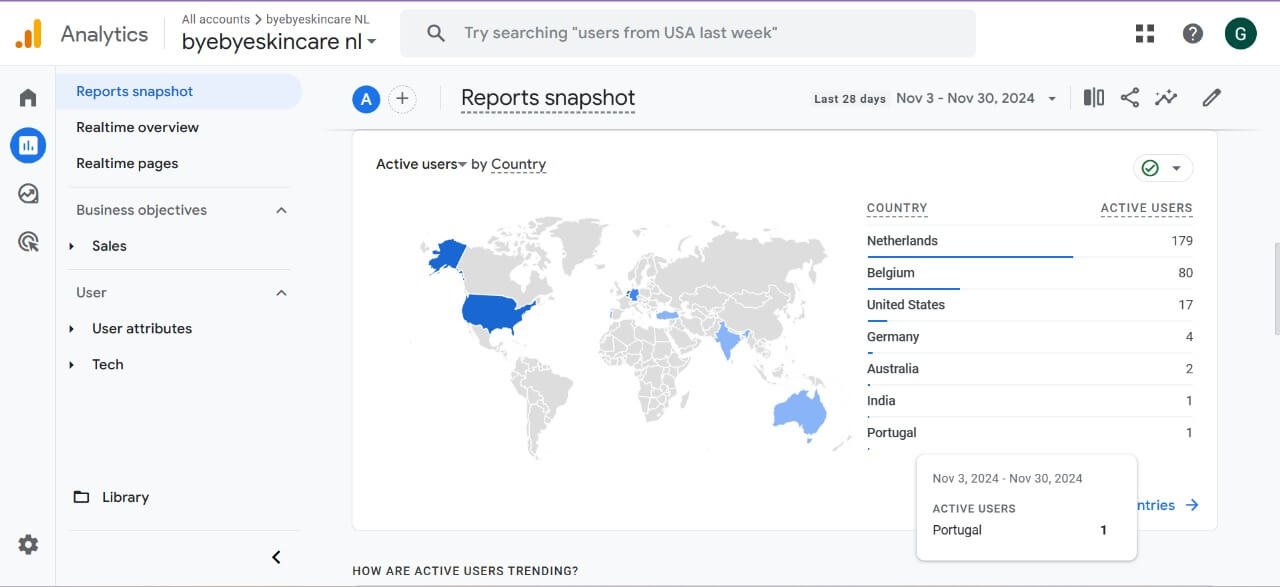Image resolution: width=1280 pixels, height=587 pixels.
Task: Select the Australia row
Action: click(x=1030, y=369)
